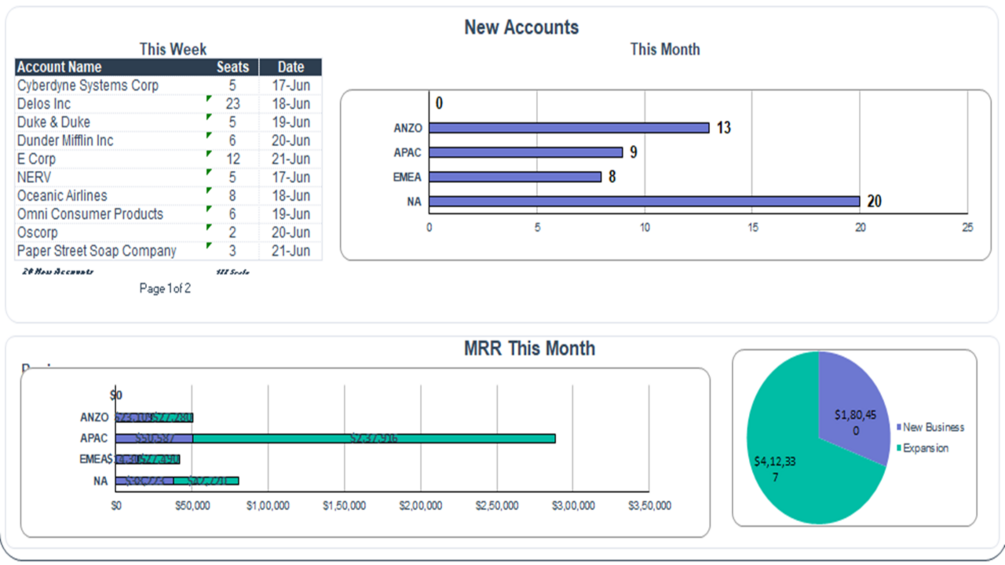
Task: Select the Oscorp account name
Action: pyautogui.click(x=37, y=233)
